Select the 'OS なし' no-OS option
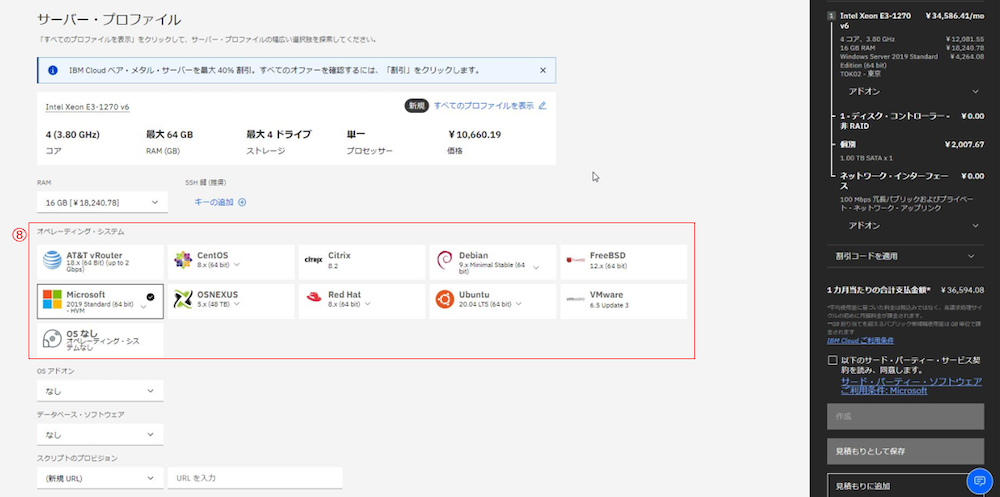 99,339
